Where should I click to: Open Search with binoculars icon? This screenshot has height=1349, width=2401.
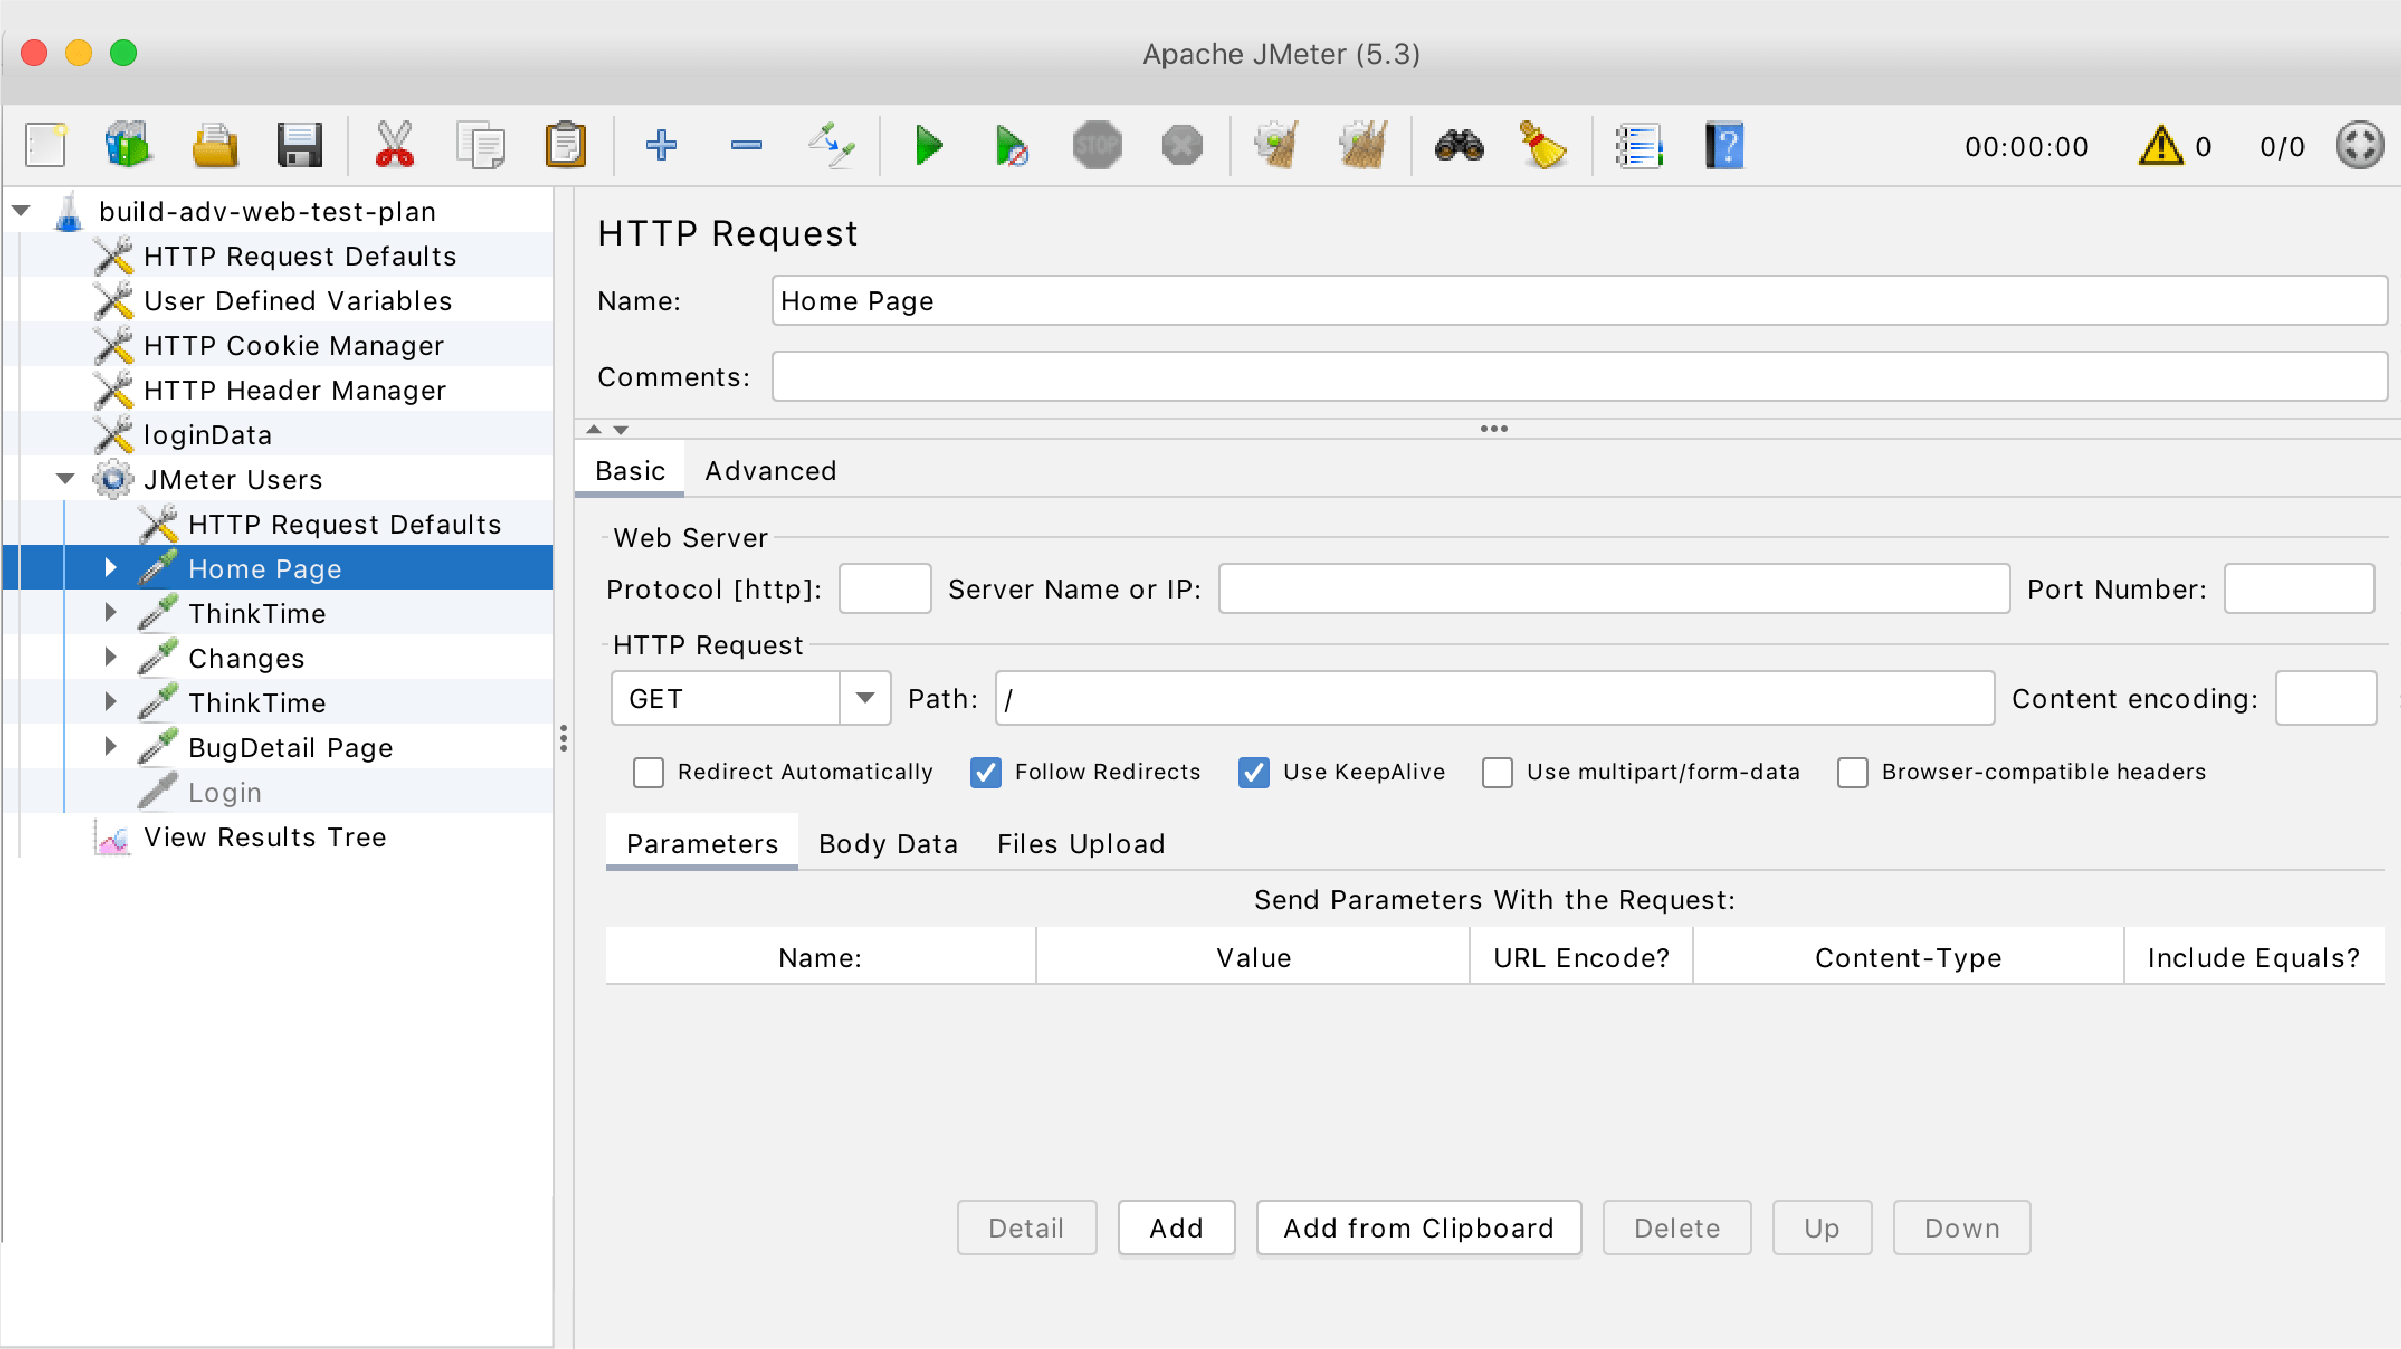click(1459, 146)
